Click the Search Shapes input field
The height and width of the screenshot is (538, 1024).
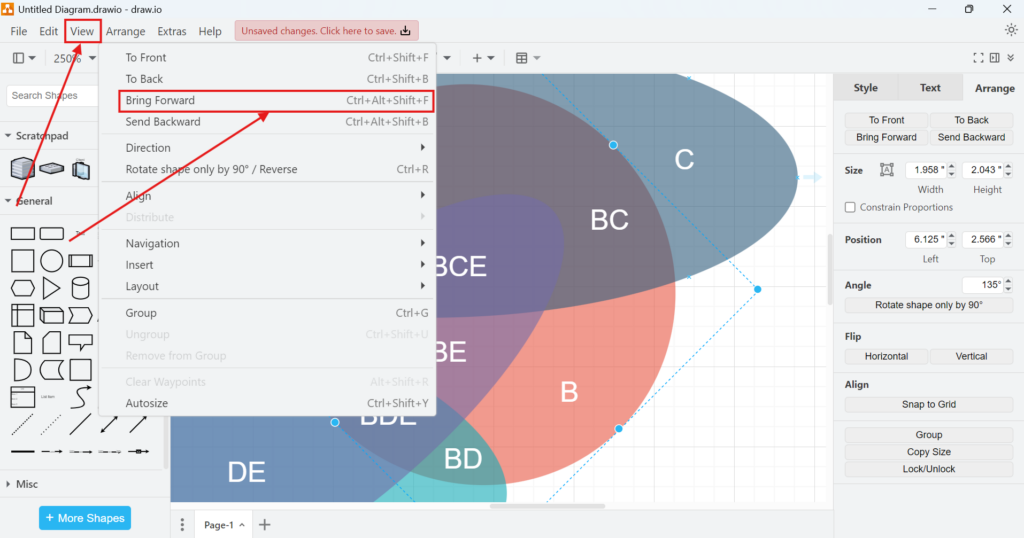(52, 95)
